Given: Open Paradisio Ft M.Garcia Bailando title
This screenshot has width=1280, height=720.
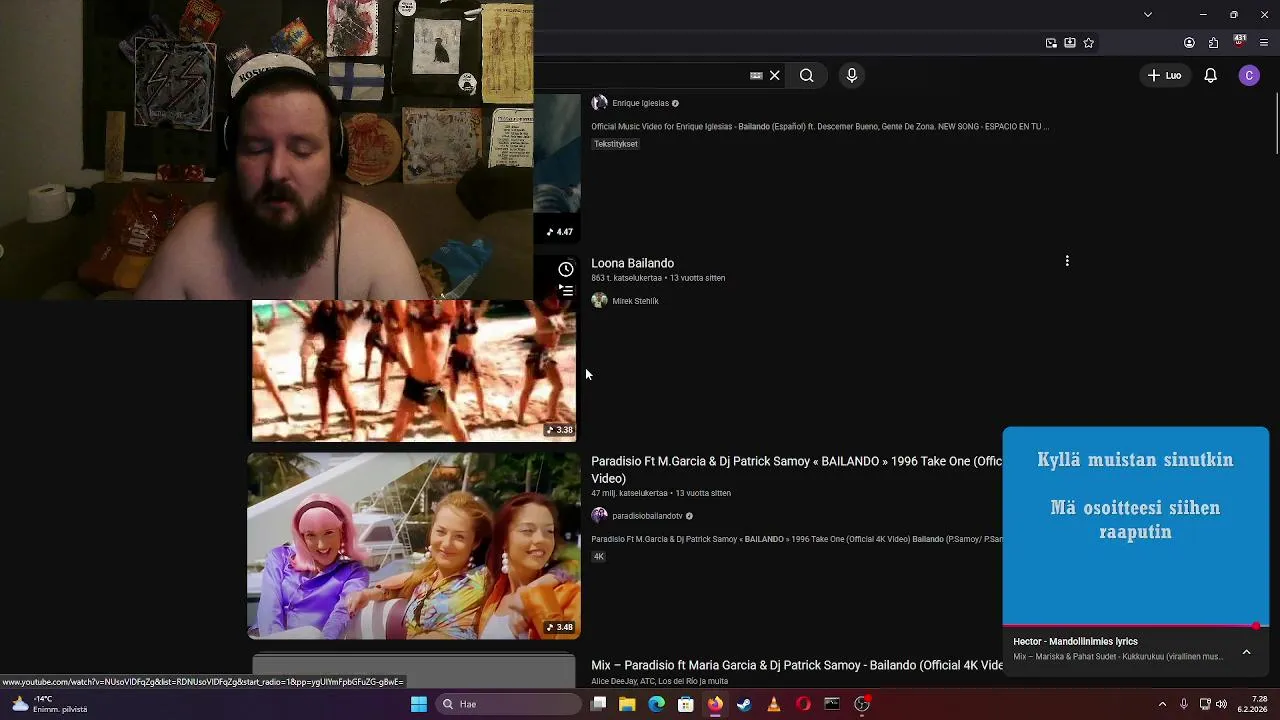Looking at the screenshot, I should [796, 470].
